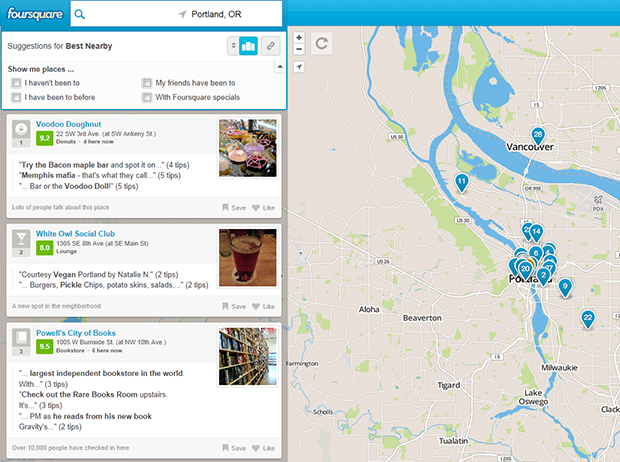Click the Foursquare logo

pyautogui.click(x=36, y=14)
